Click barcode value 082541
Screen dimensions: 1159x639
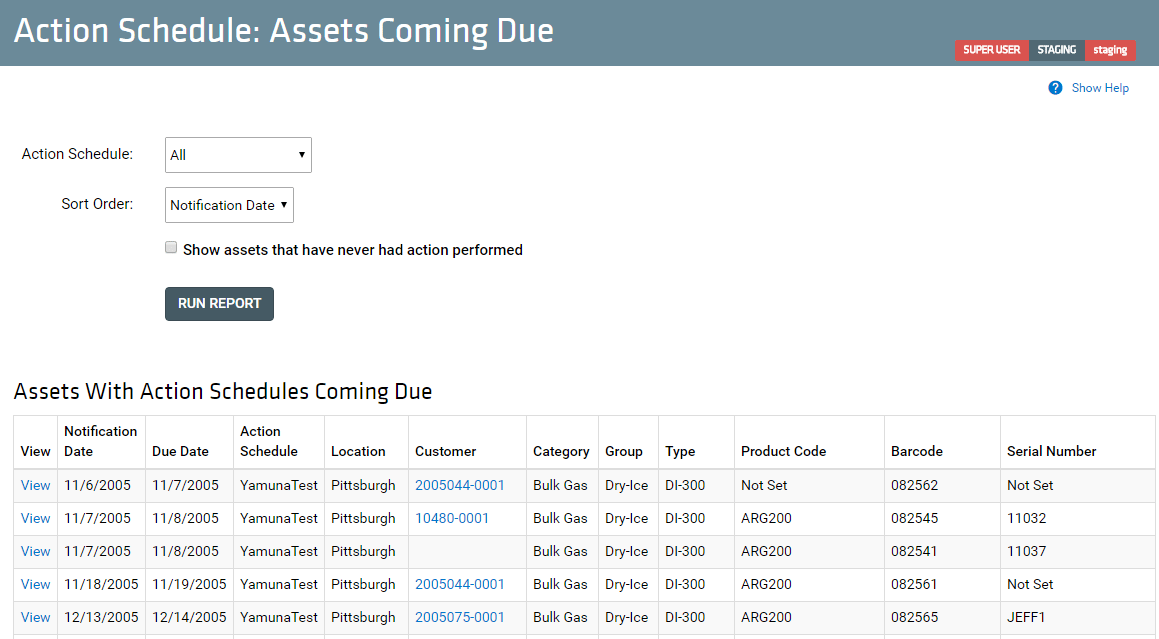[914, 551]
